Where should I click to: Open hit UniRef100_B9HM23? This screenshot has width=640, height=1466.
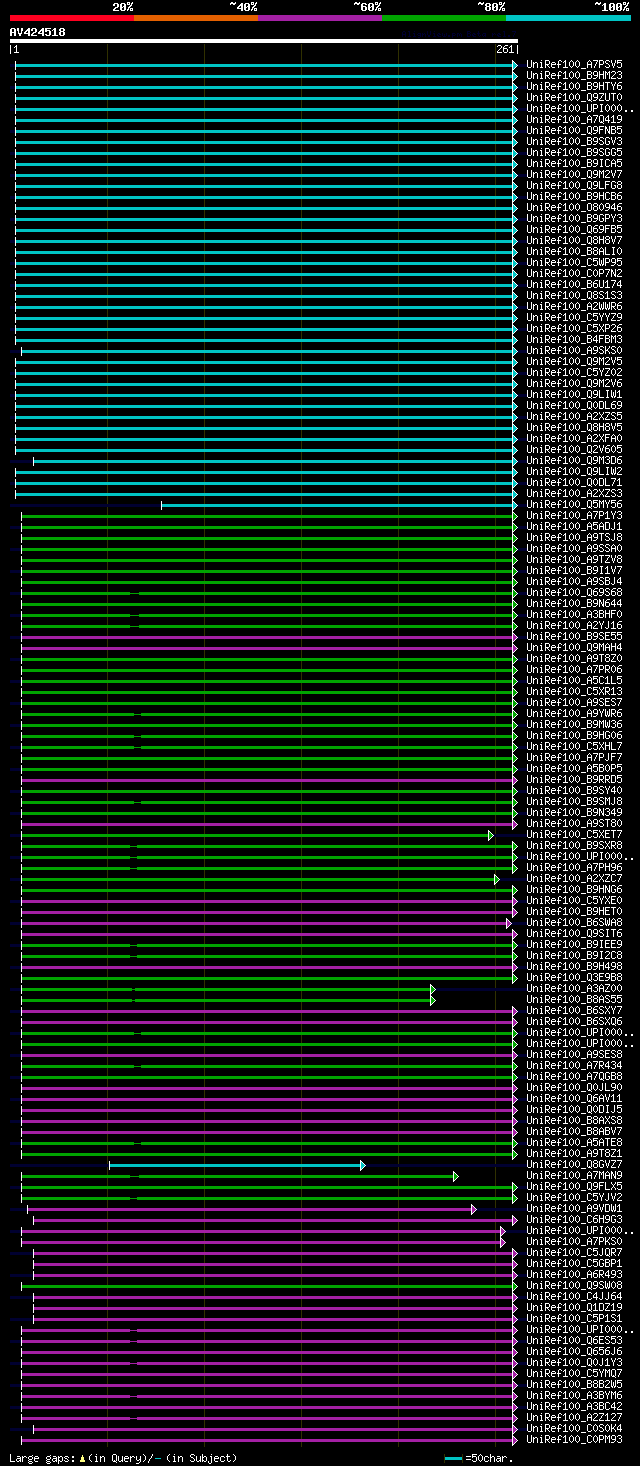click(574, 75)
